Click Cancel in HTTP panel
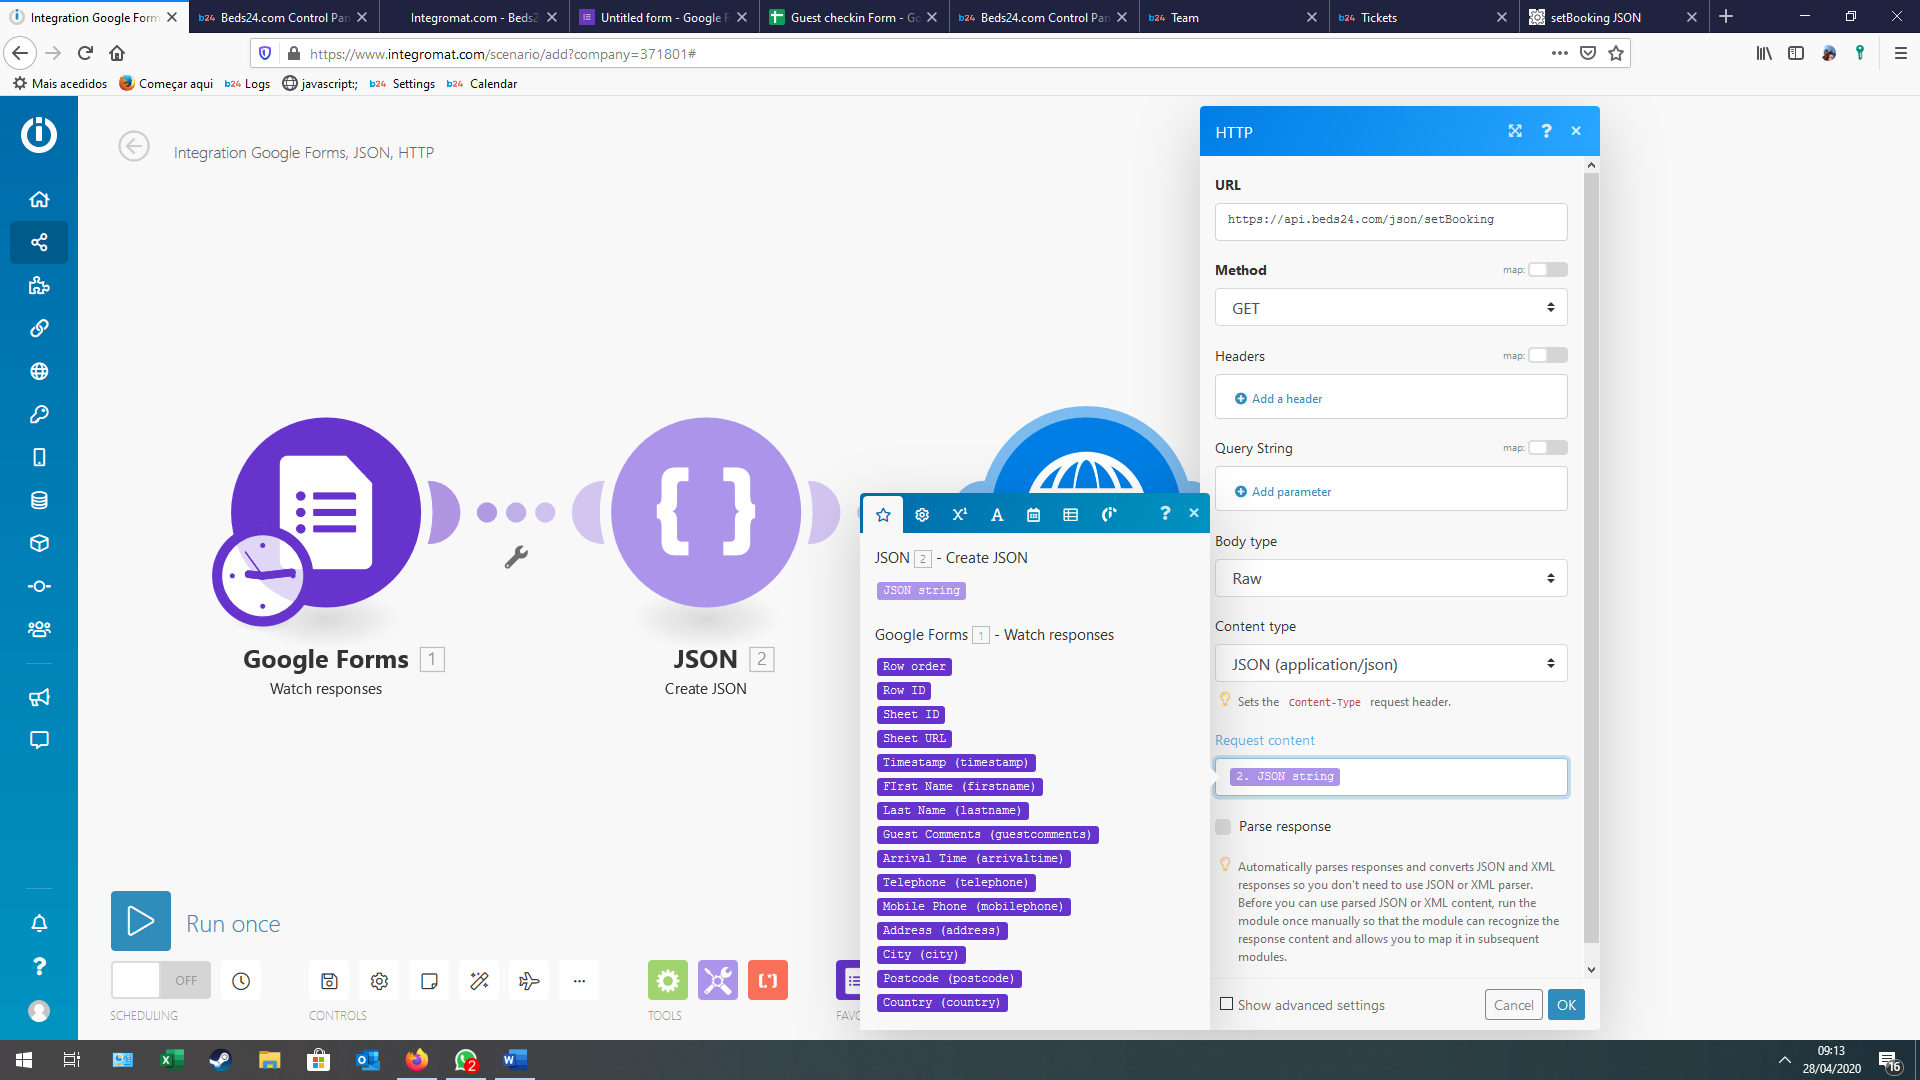 click(1513, 1005)
